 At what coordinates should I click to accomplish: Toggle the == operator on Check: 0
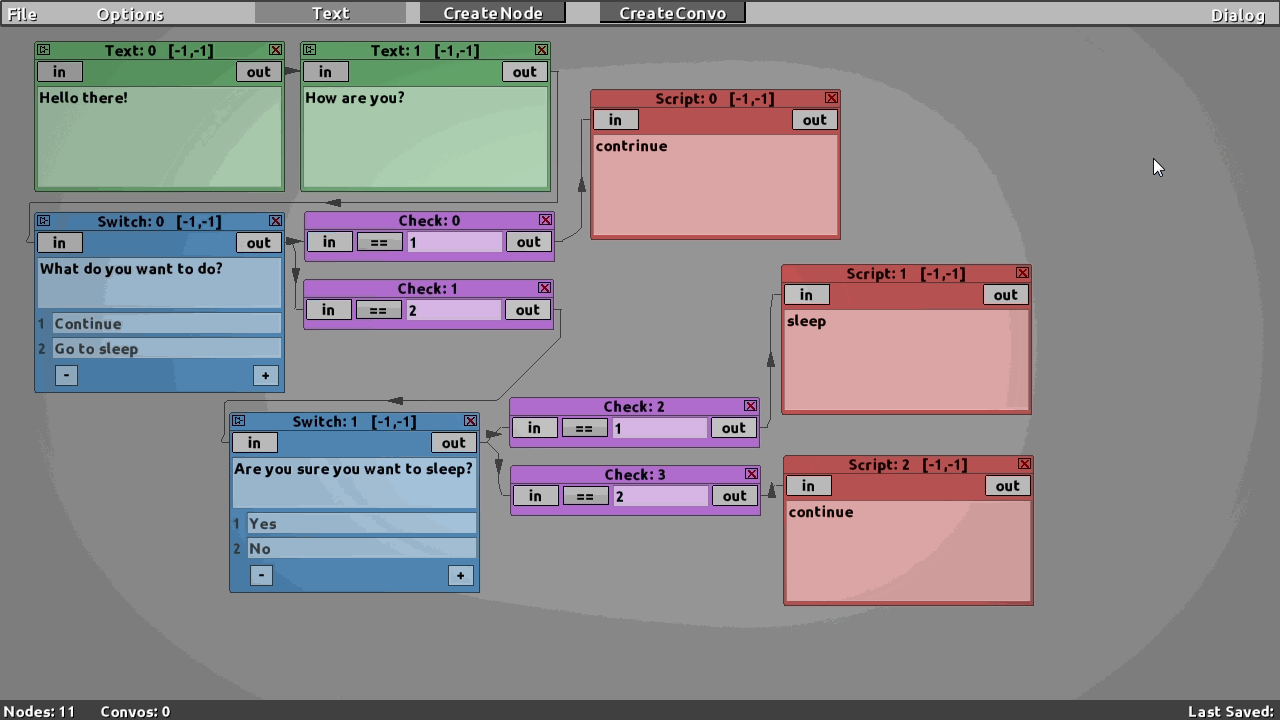click(379, 241)
